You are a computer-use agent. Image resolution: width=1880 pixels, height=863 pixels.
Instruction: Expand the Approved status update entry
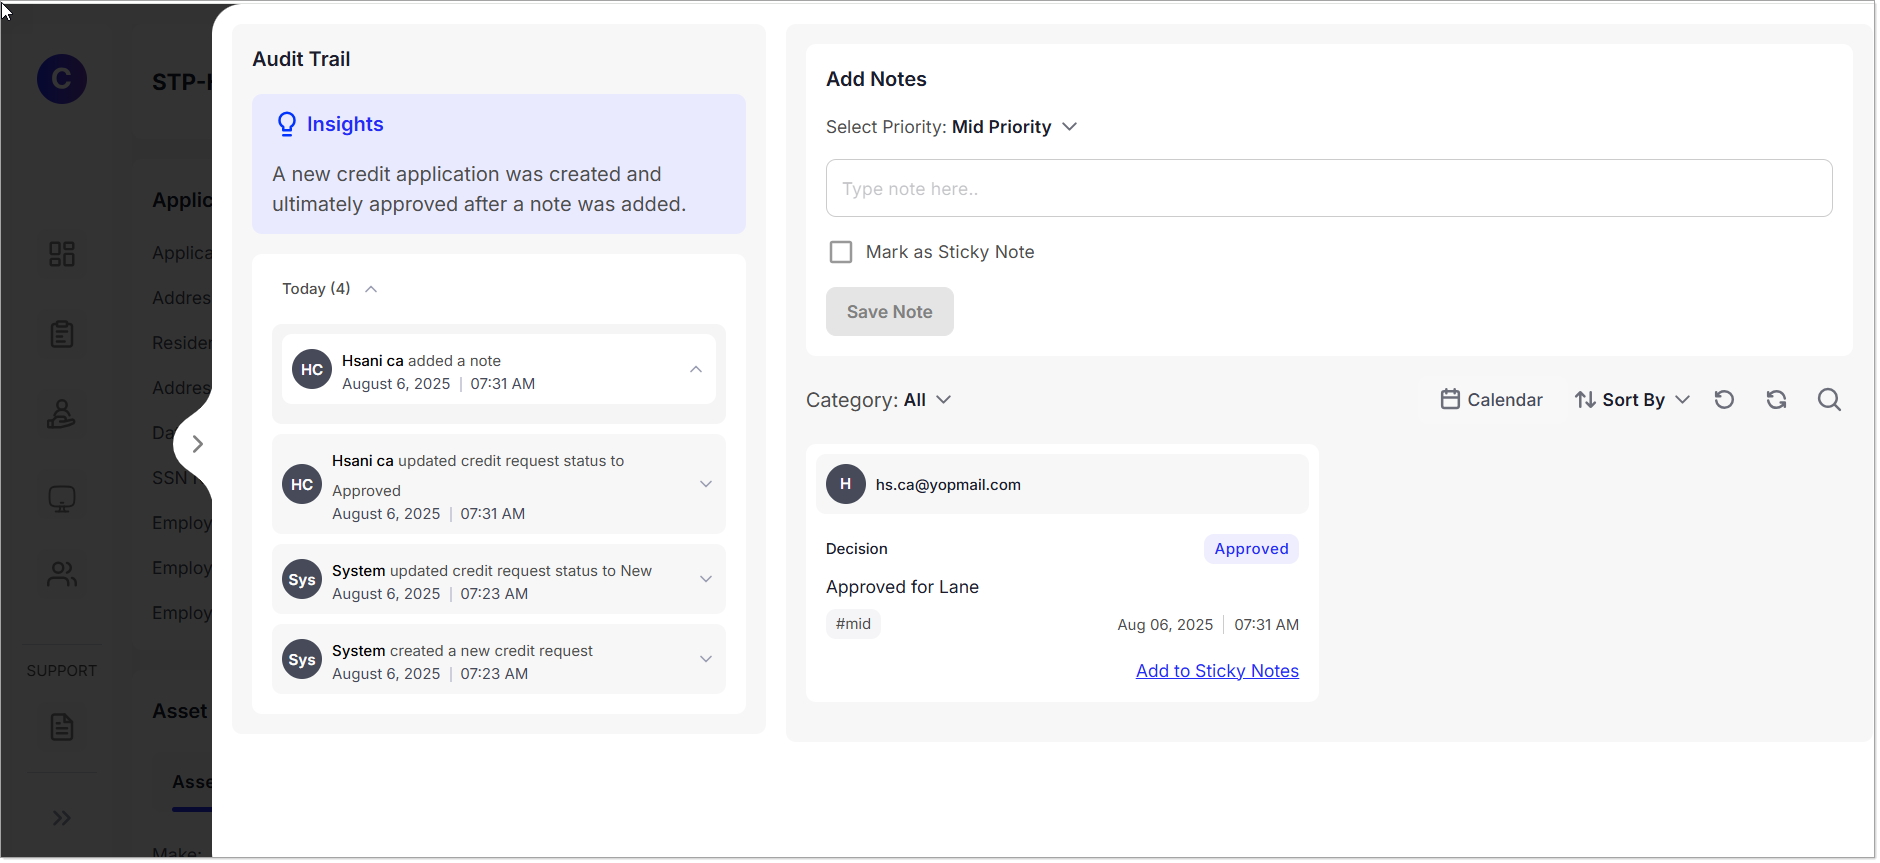(705, 484)
